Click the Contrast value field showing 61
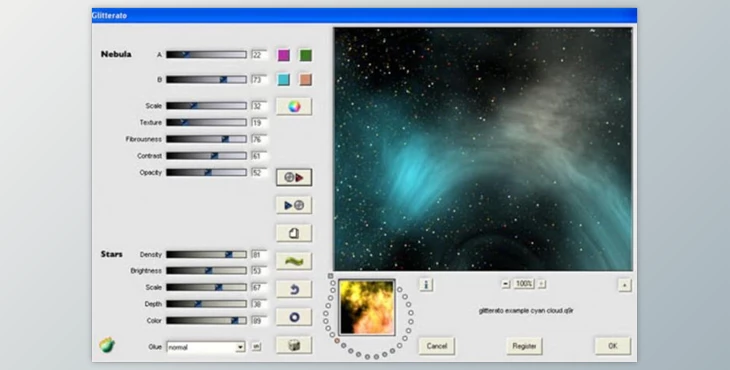The height and width of the screenshot is (370, 730). point(259,156)
